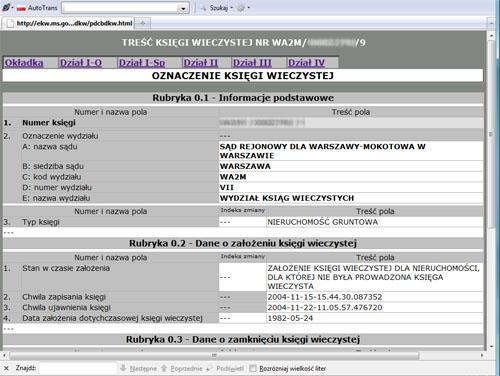Click NIERUCHOMOŚĆ GRUNTOWA value
This screenshot has width=500, height=376.
pos(323,222)
